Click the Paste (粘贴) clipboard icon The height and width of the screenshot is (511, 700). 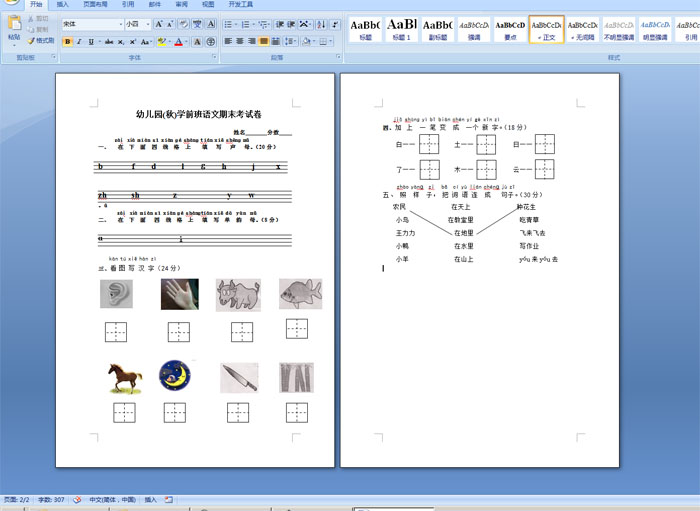click(x=14, y=23)
